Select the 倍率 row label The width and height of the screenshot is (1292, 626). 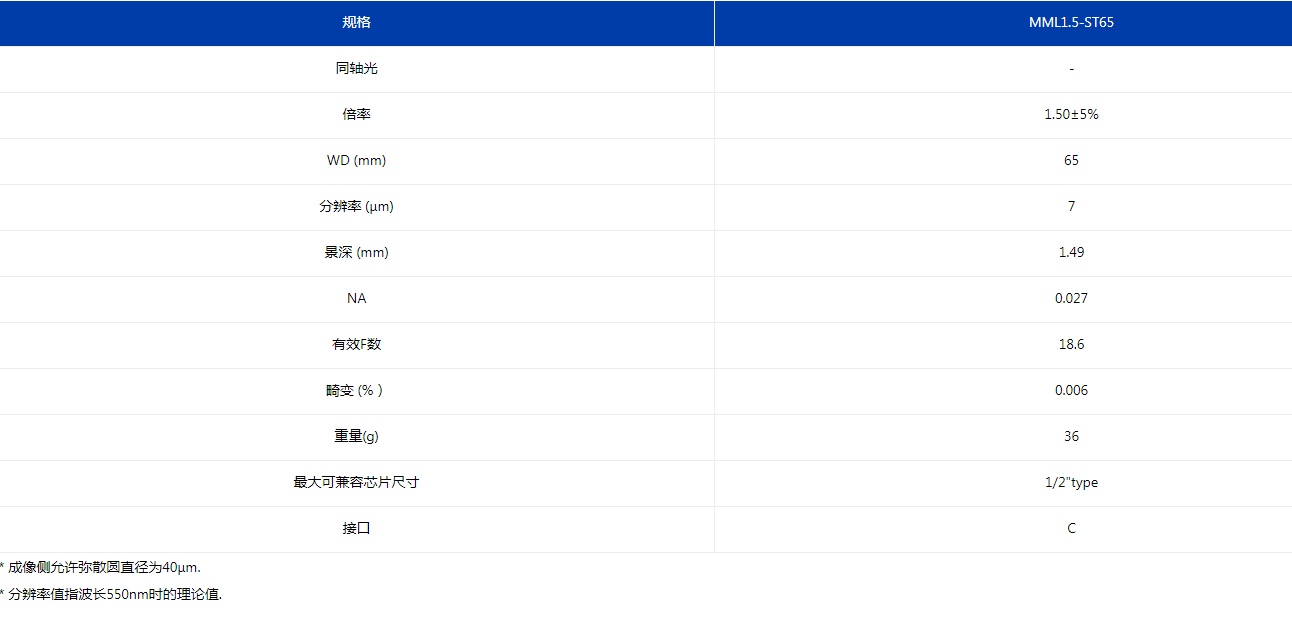tap(357, 115)
